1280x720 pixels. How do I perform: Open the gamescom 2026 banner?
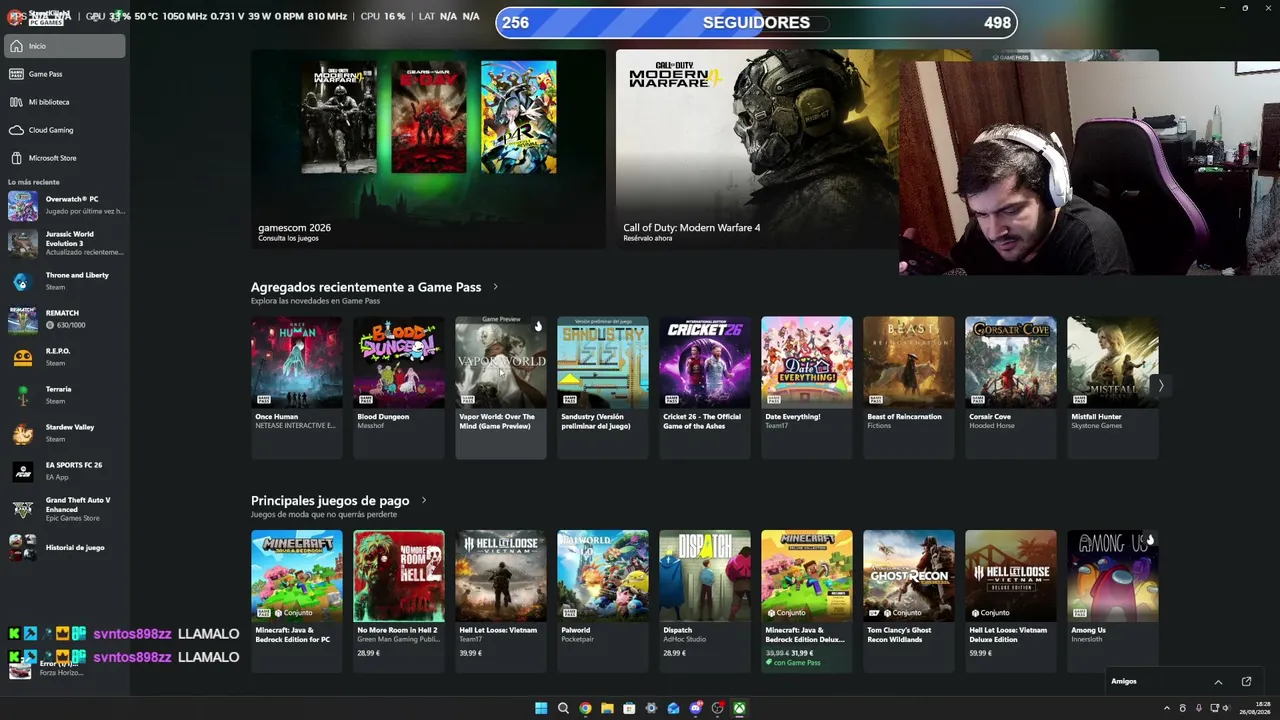[x=428, y=149]
